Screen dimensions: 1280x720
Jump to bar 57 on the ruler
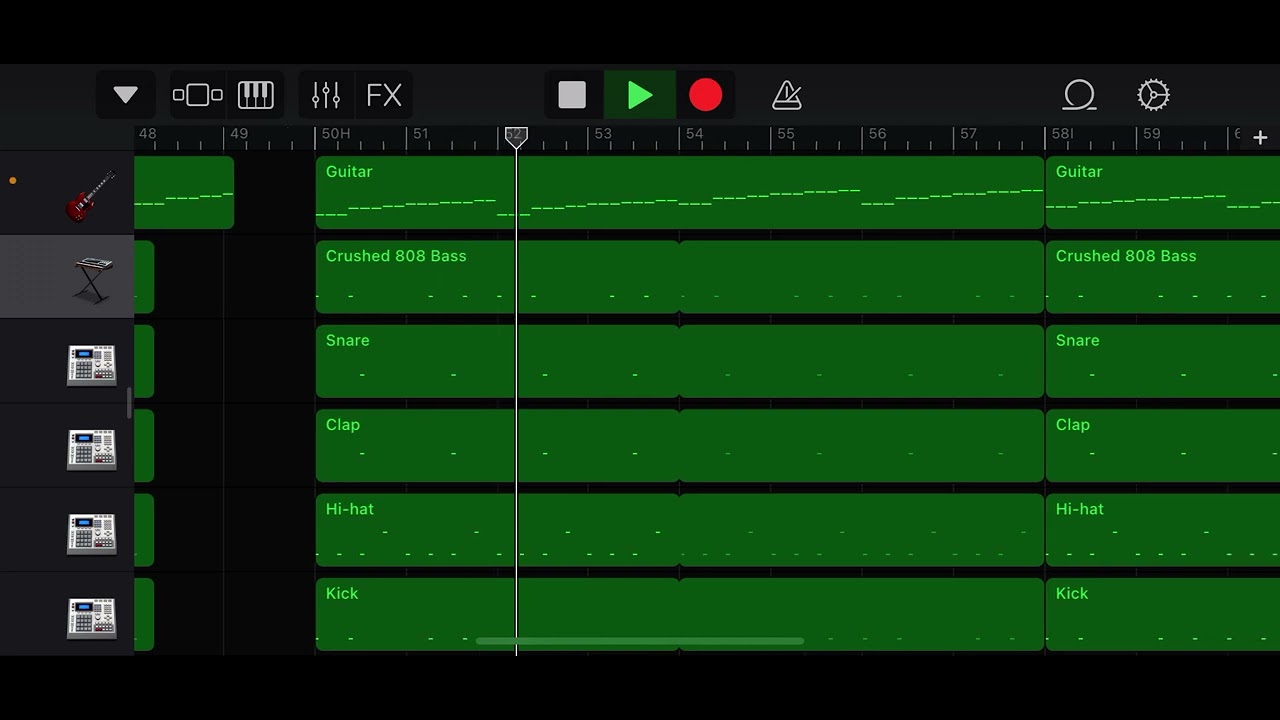(x=968, y=134)
